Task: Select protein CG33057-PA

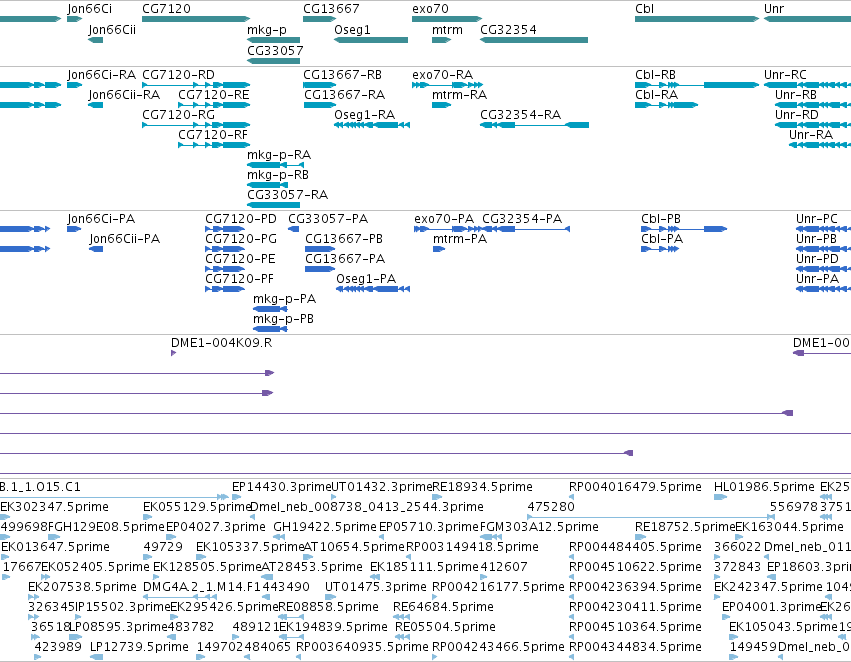Action: coord(294,229)
